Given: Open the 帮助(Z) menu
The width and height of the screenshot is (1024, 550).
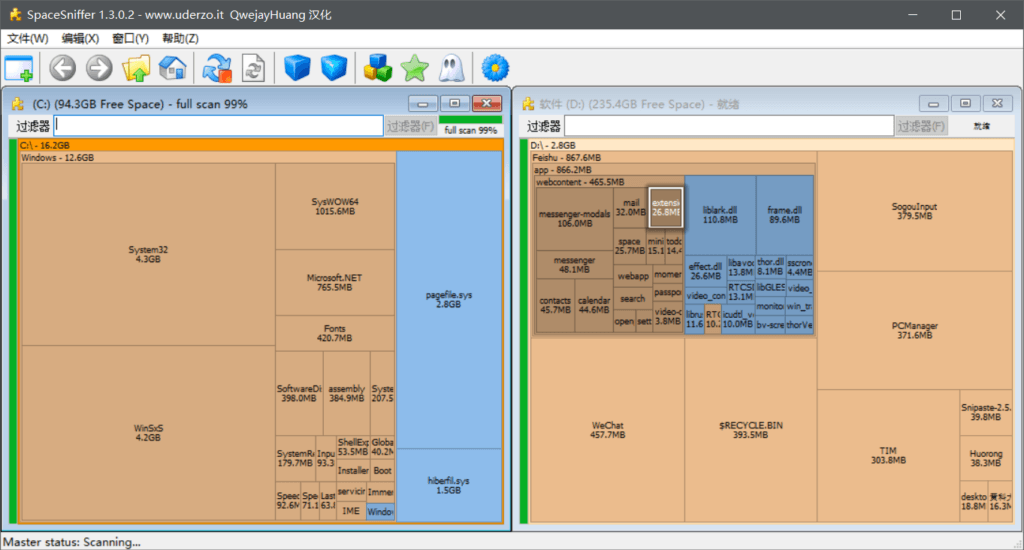Looking at the screenshot, I should (x=180, y=39).
